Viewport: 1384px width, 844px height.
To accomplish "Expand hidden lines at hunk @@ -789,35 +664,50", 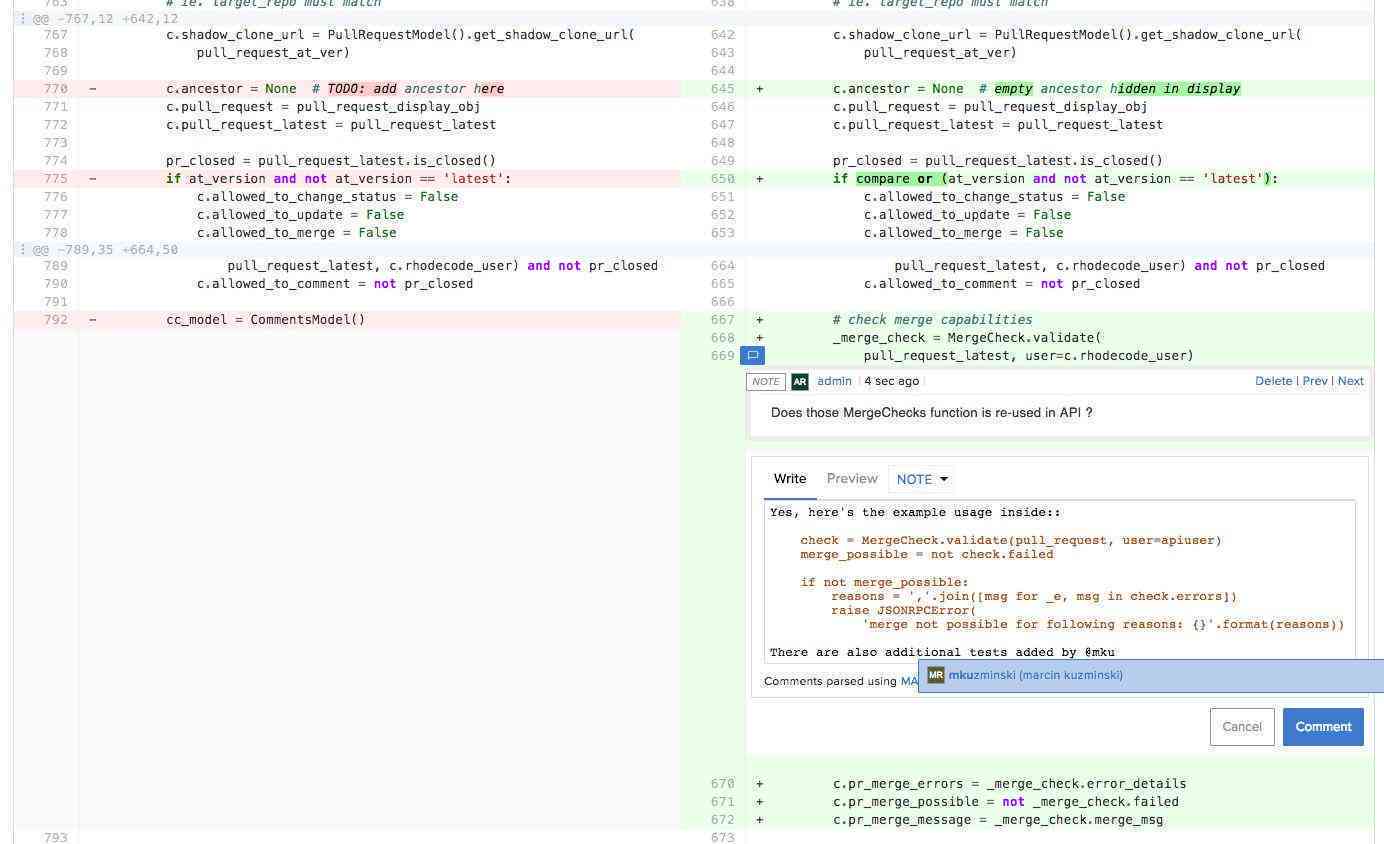I will pos(23,250).
